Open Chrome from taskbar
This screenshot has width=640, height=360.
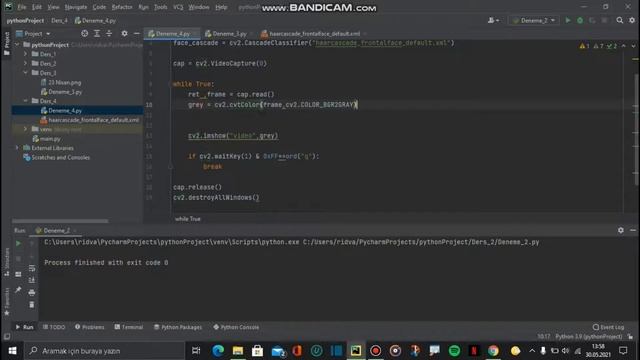(x=493, y=351)
